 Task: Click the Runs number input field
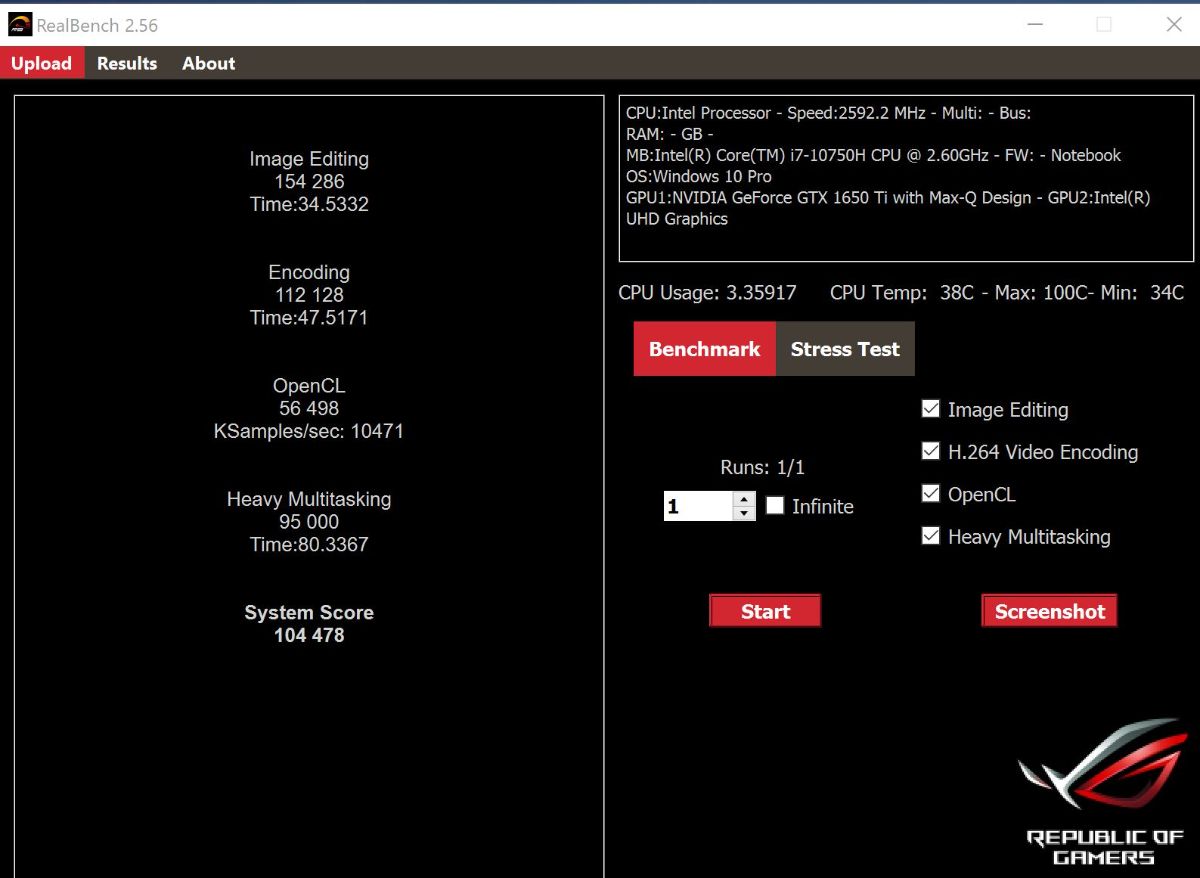(x=697, y=506)
